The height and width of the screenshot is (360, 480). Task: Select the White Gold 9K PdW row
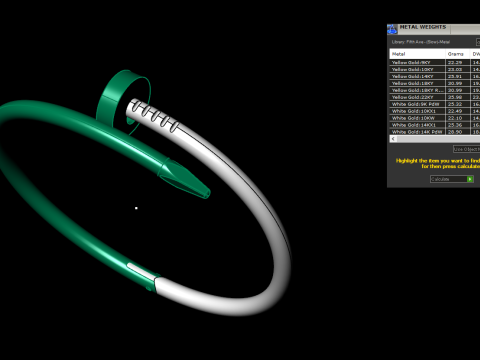click(435, 104)
